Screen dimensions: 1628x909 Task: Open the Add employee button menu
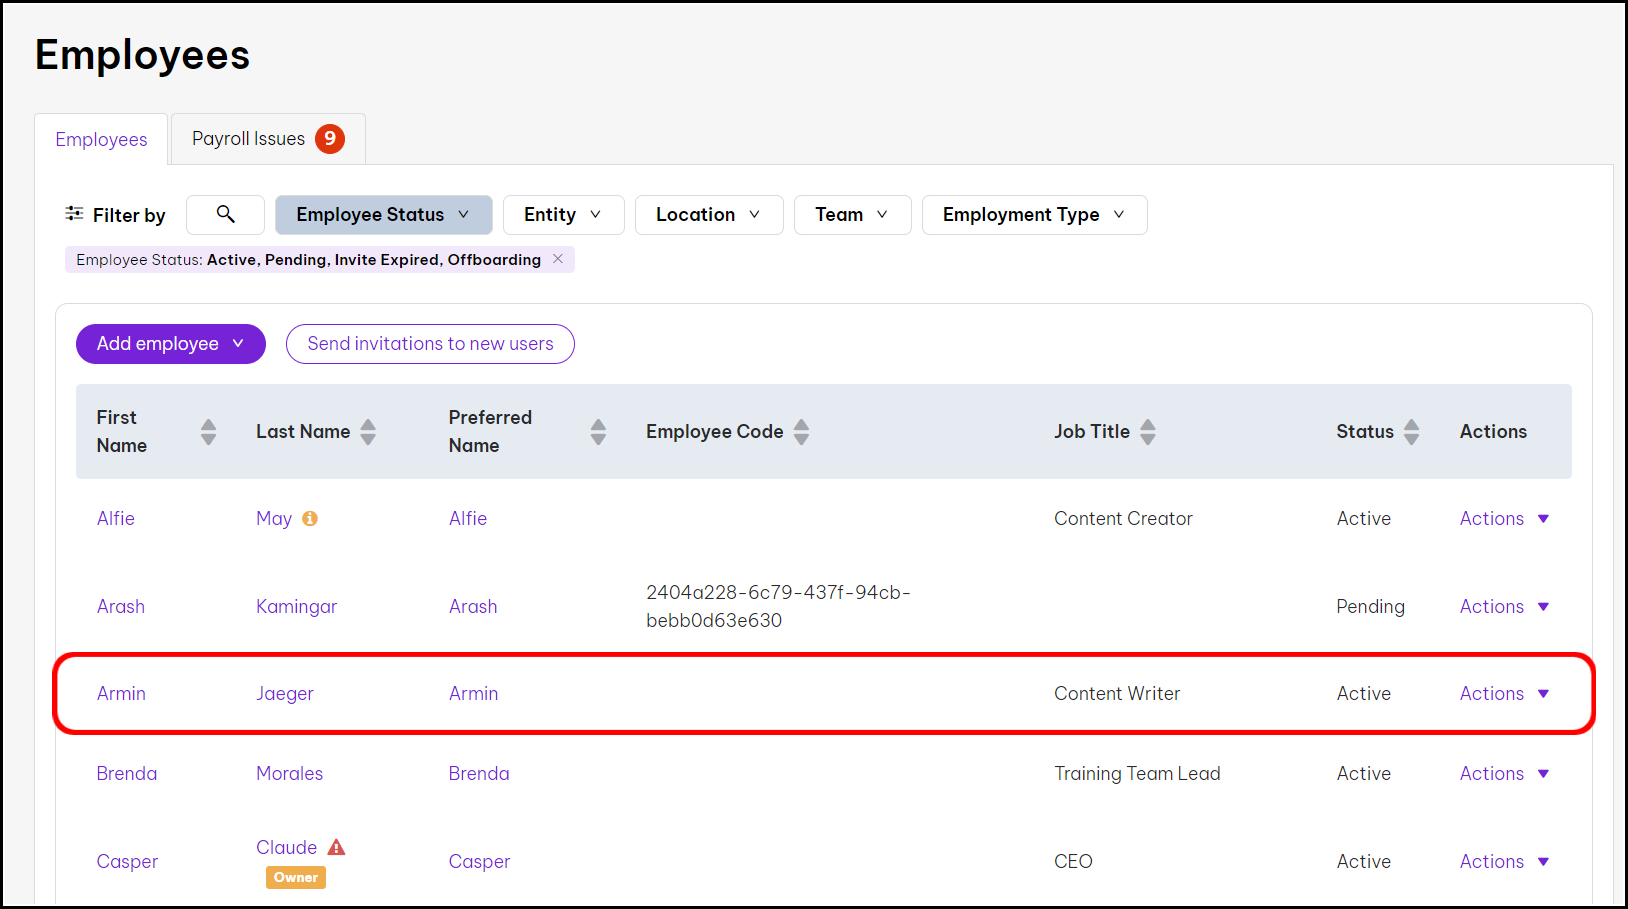(170, 344)
